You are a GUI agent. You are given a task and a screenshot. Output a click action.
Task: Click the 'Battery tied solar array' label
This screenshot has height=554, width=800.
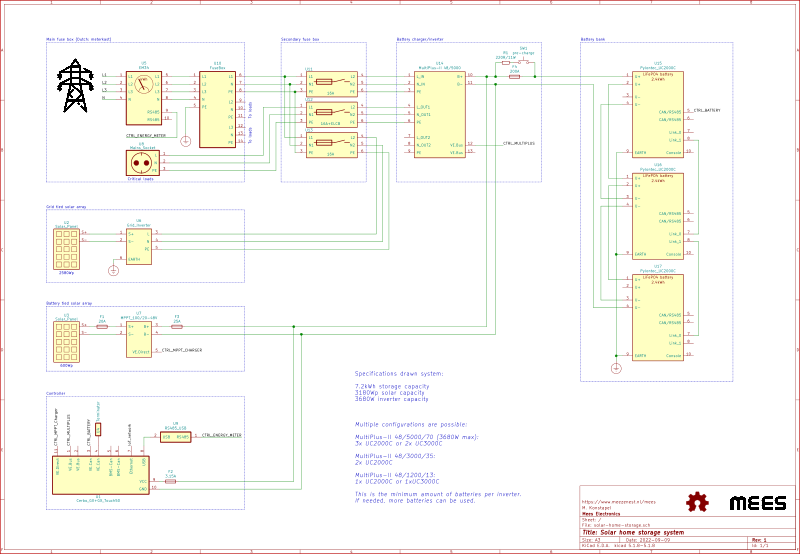click(x=69, y=304)
